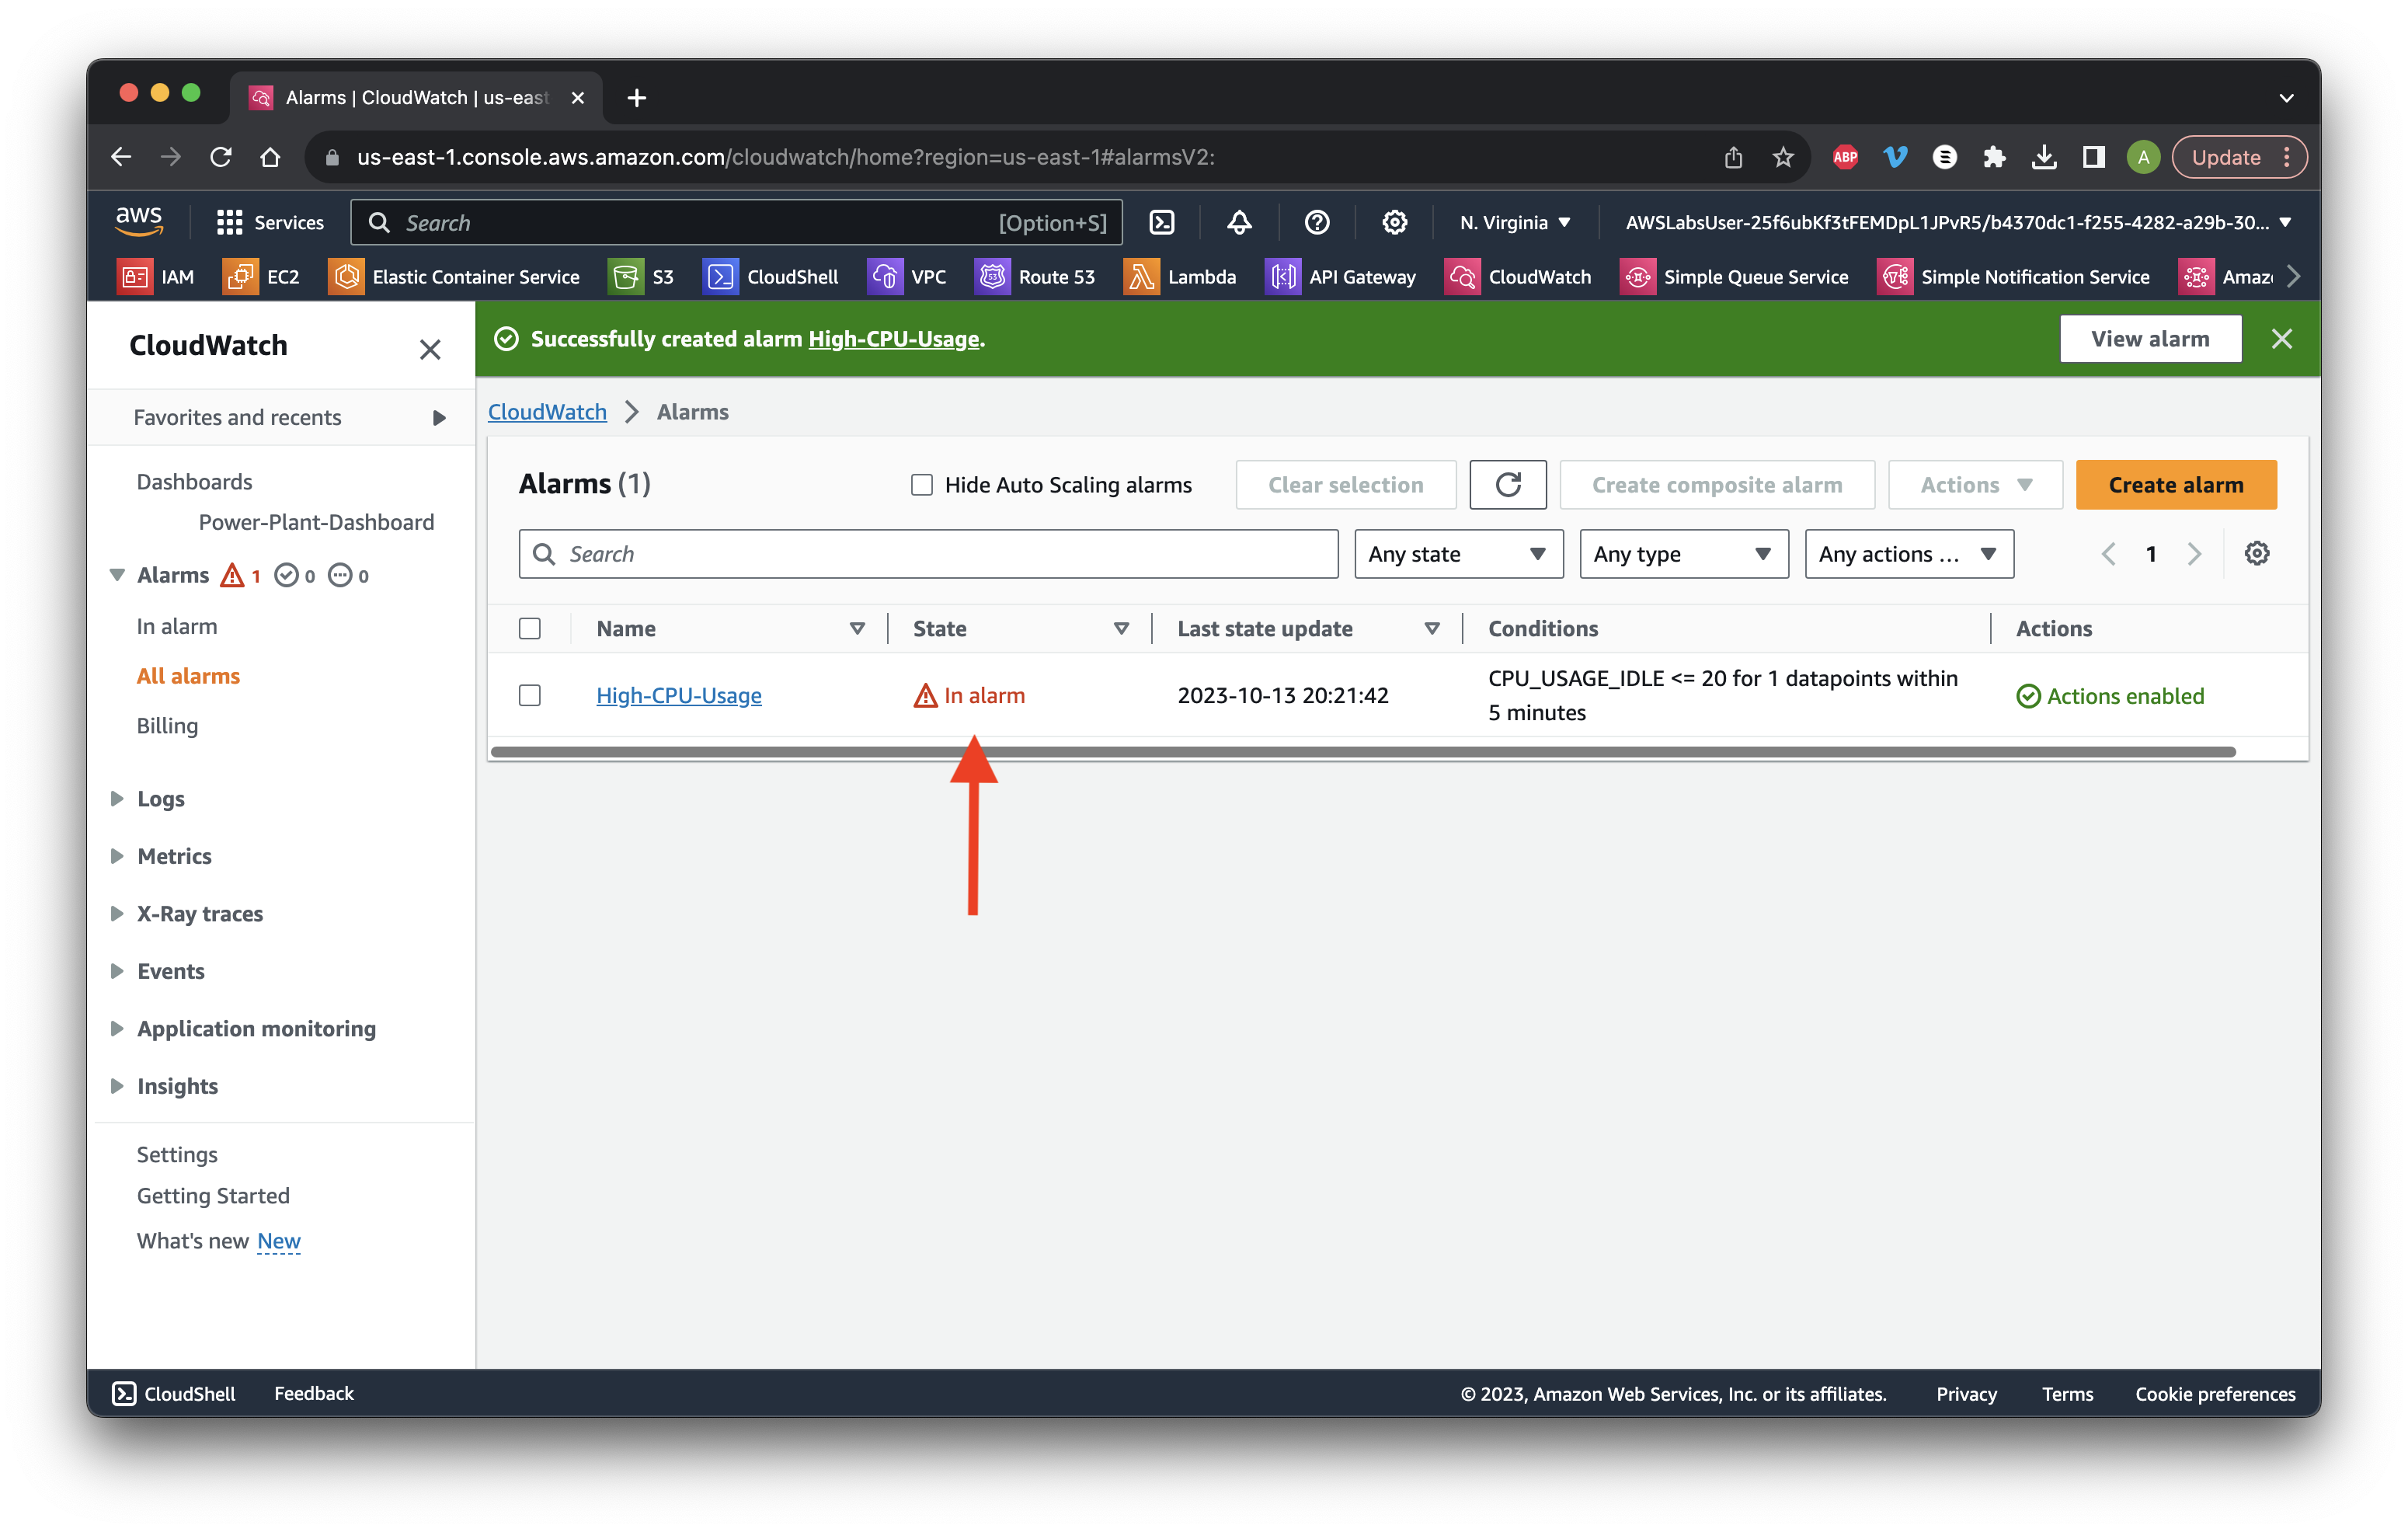Select all alarms header checkbox
This screenshot has width=2408, height=1532.
[x=530, y=628]
